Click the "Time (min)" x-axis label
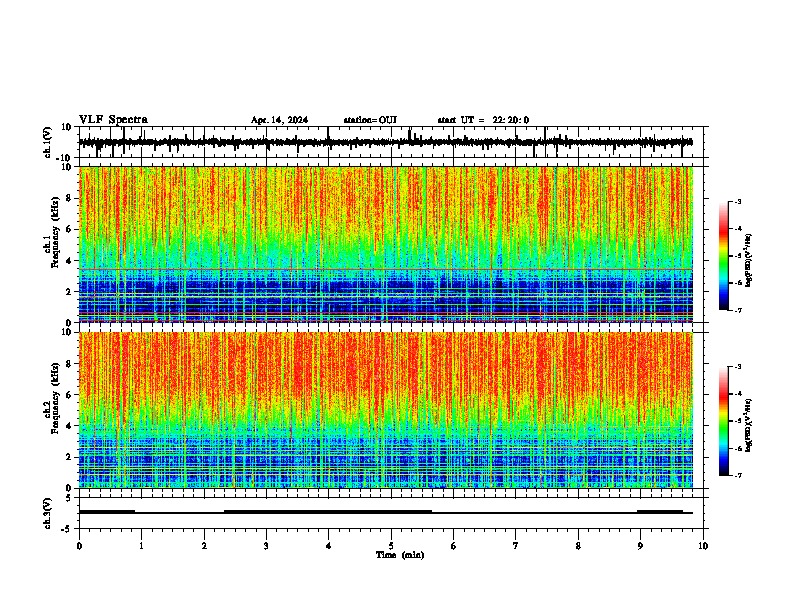The width and height of the screenshot is (792, 612). (x=400, y=555)
